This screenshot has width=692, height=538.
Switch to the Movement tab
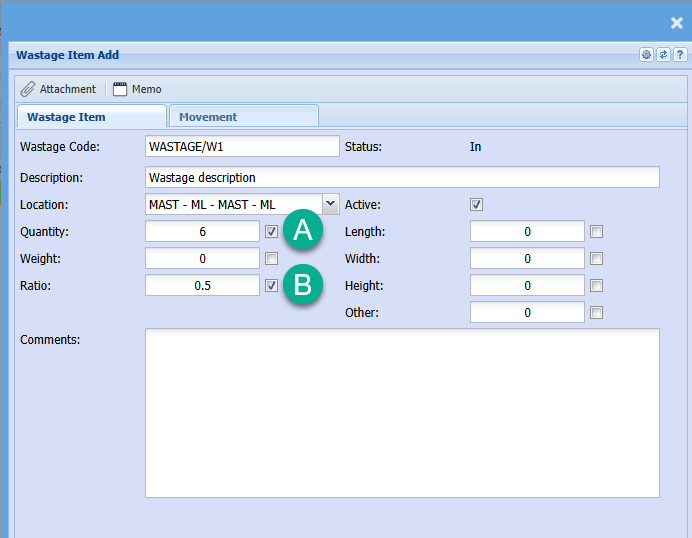pos(243,117)
